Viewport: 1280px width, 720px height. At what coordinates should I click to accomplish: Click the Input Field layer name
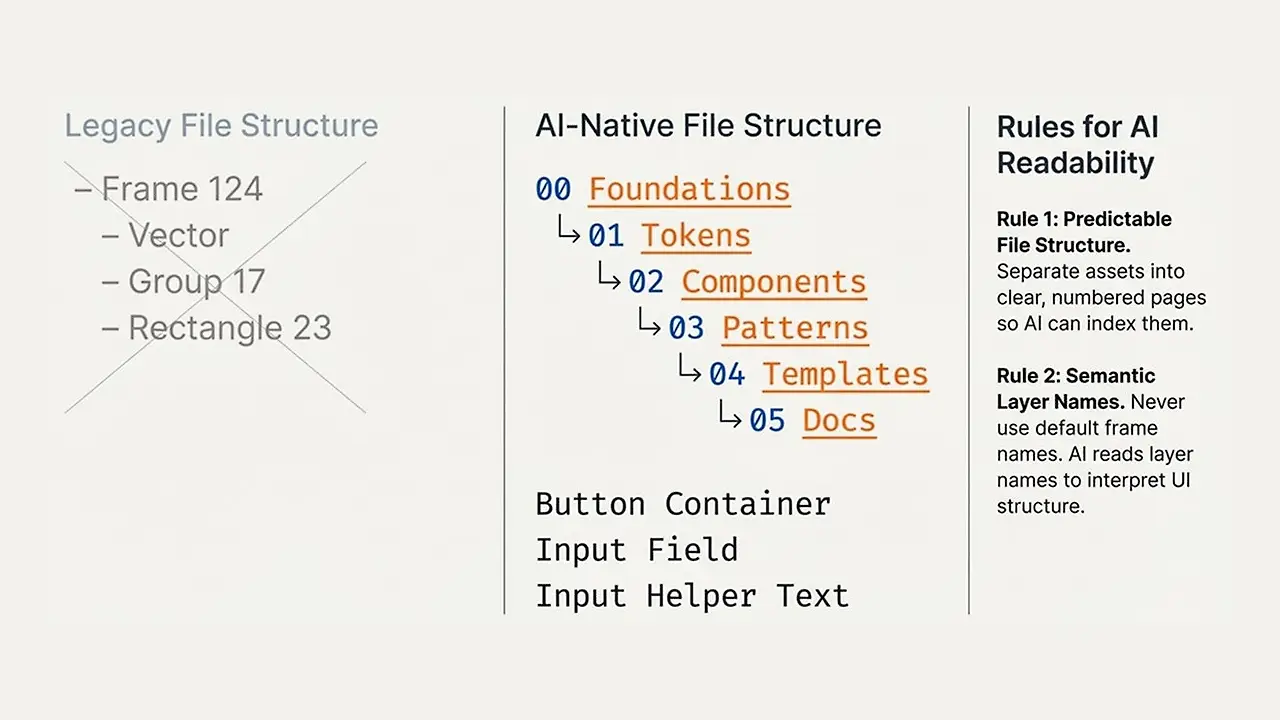click(x=637, y=550)
